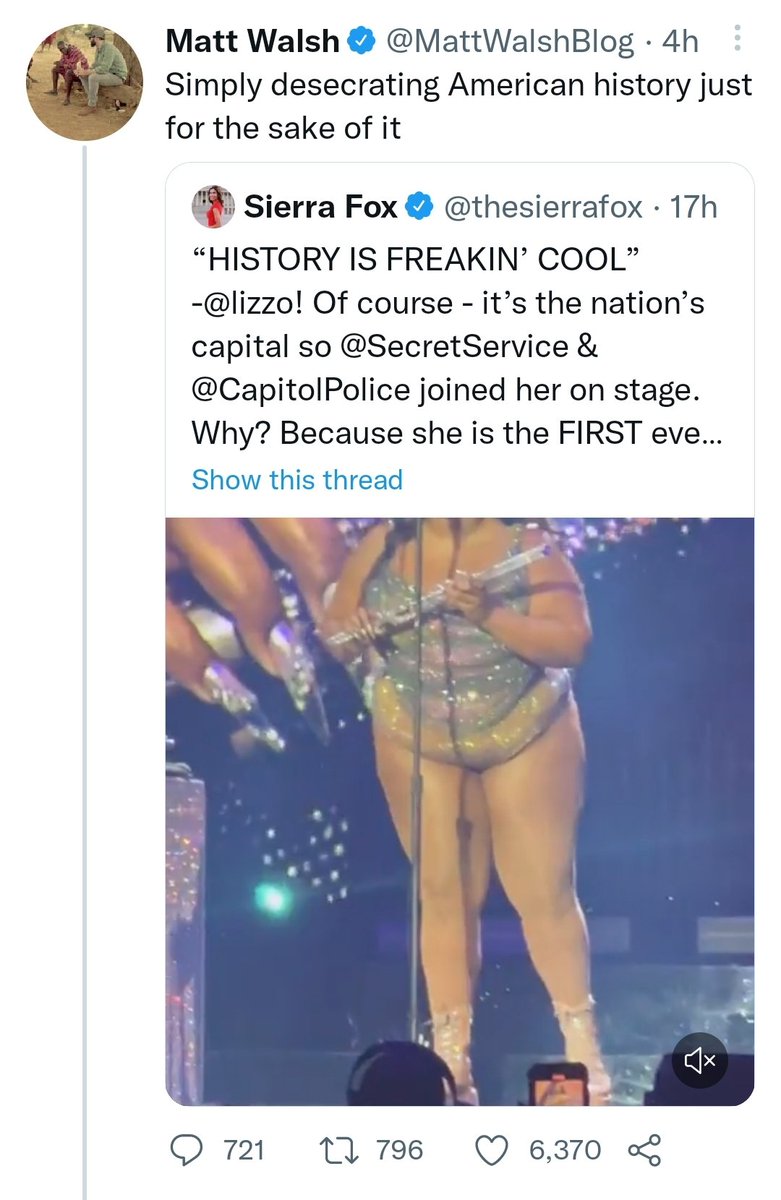This screenshot has width=781, height=1200.
Task: Like the tweet with heart icon
Action: [x=491, y=1150]
